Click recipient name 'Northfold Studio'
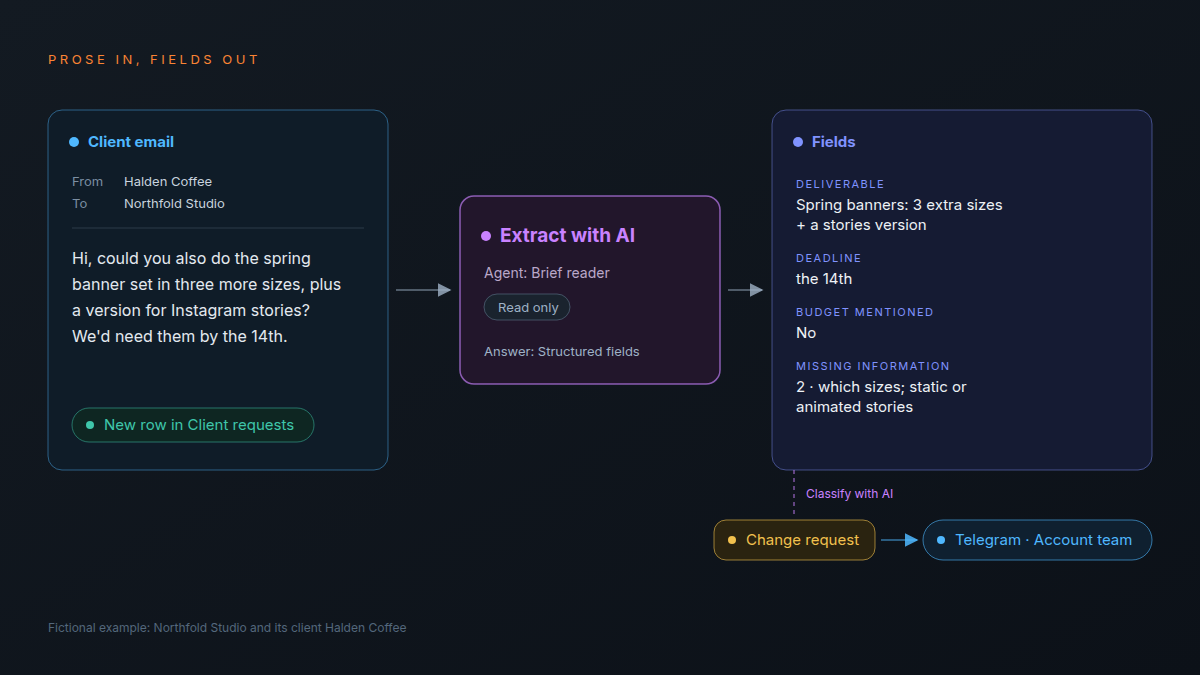This screenshot has width=1200, height=675. point(174,204)
